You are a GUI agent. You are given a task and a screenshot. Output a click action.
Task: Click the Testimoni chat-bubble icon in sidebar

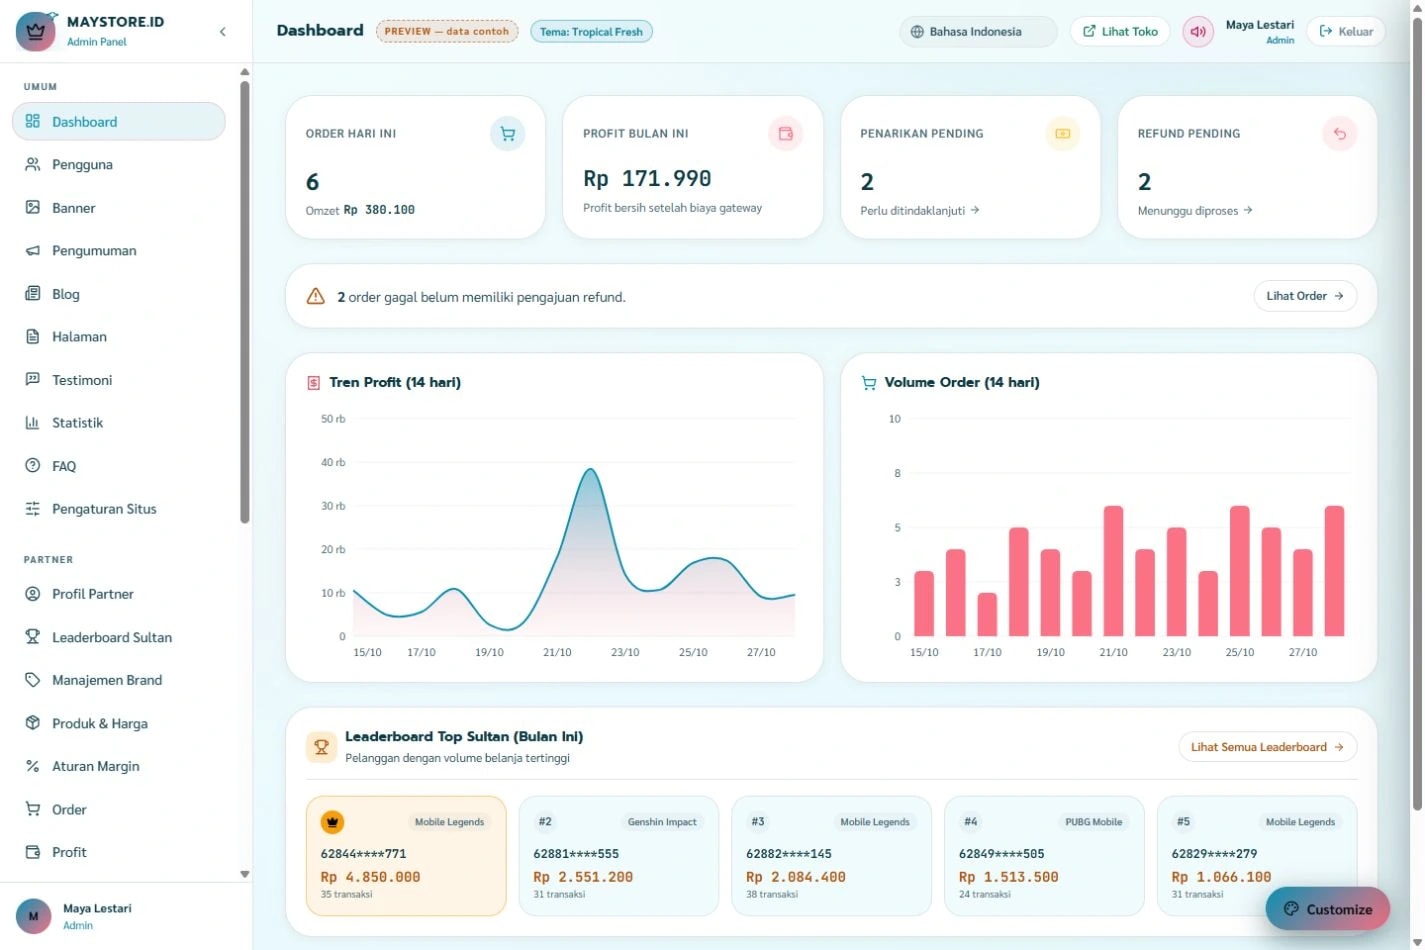[33, 380]
